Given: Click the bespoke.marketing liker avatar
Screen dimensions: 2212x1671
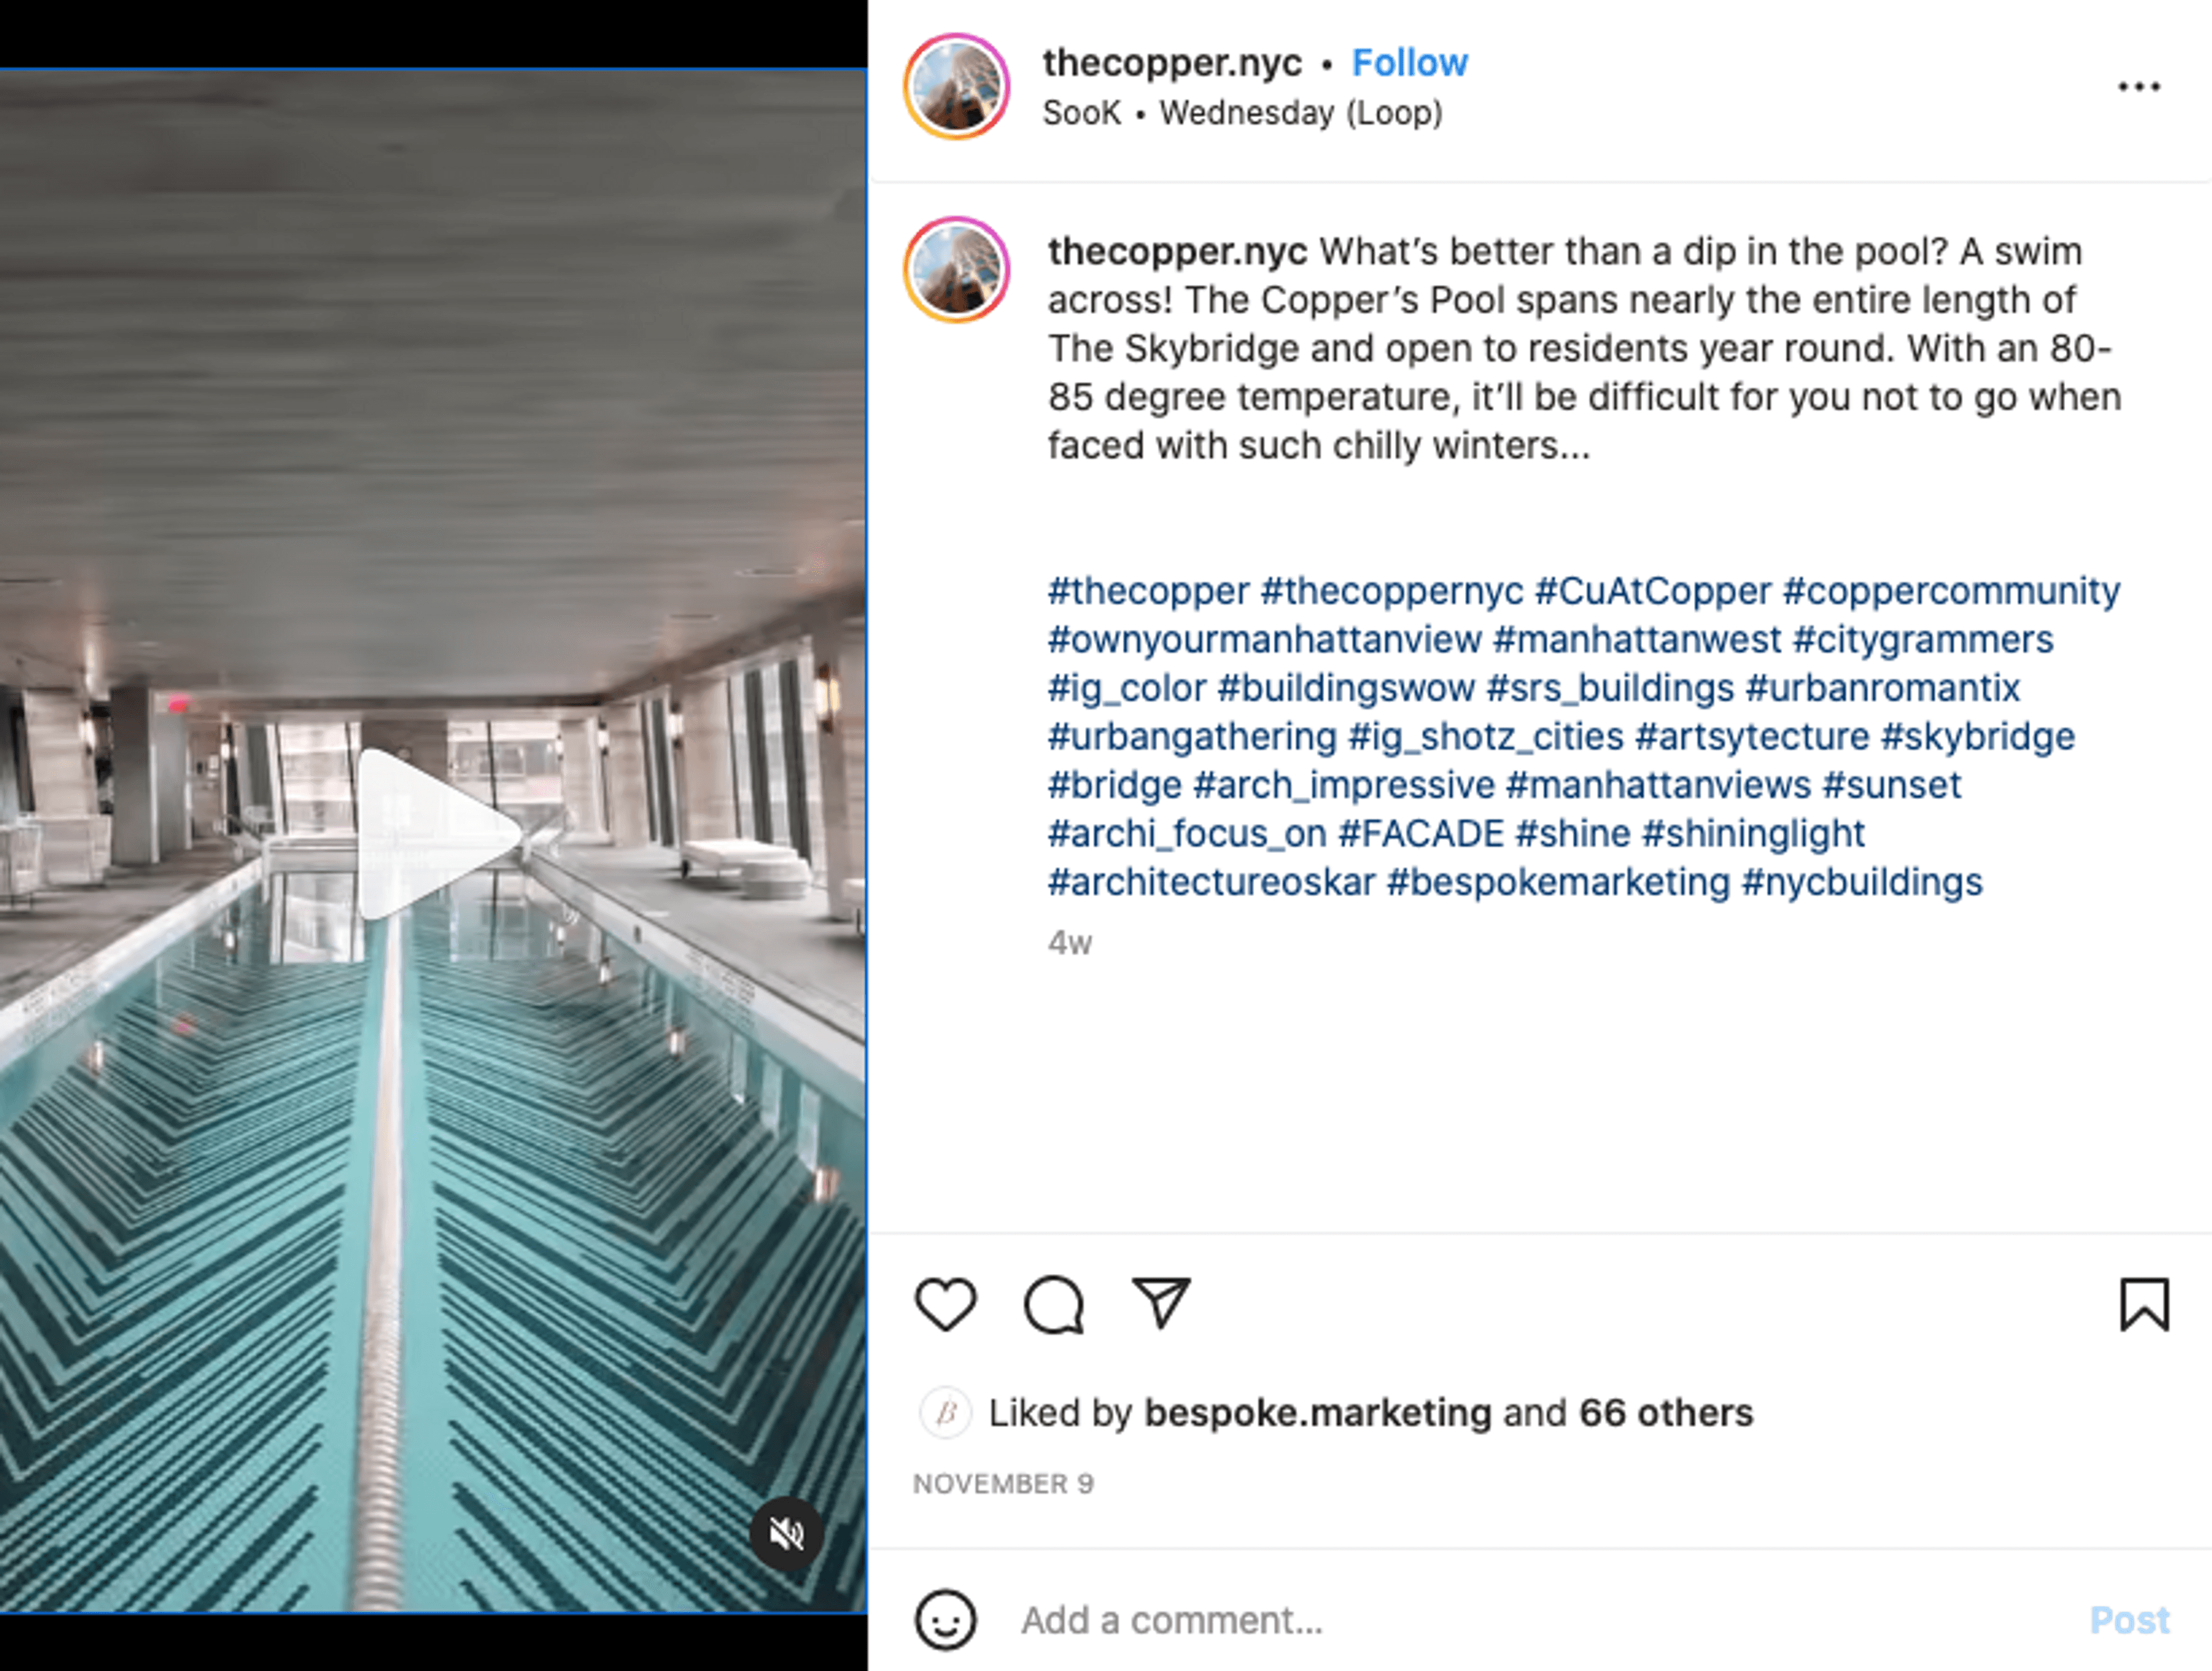Looking at the screenshot, I should coord(945,1413).
